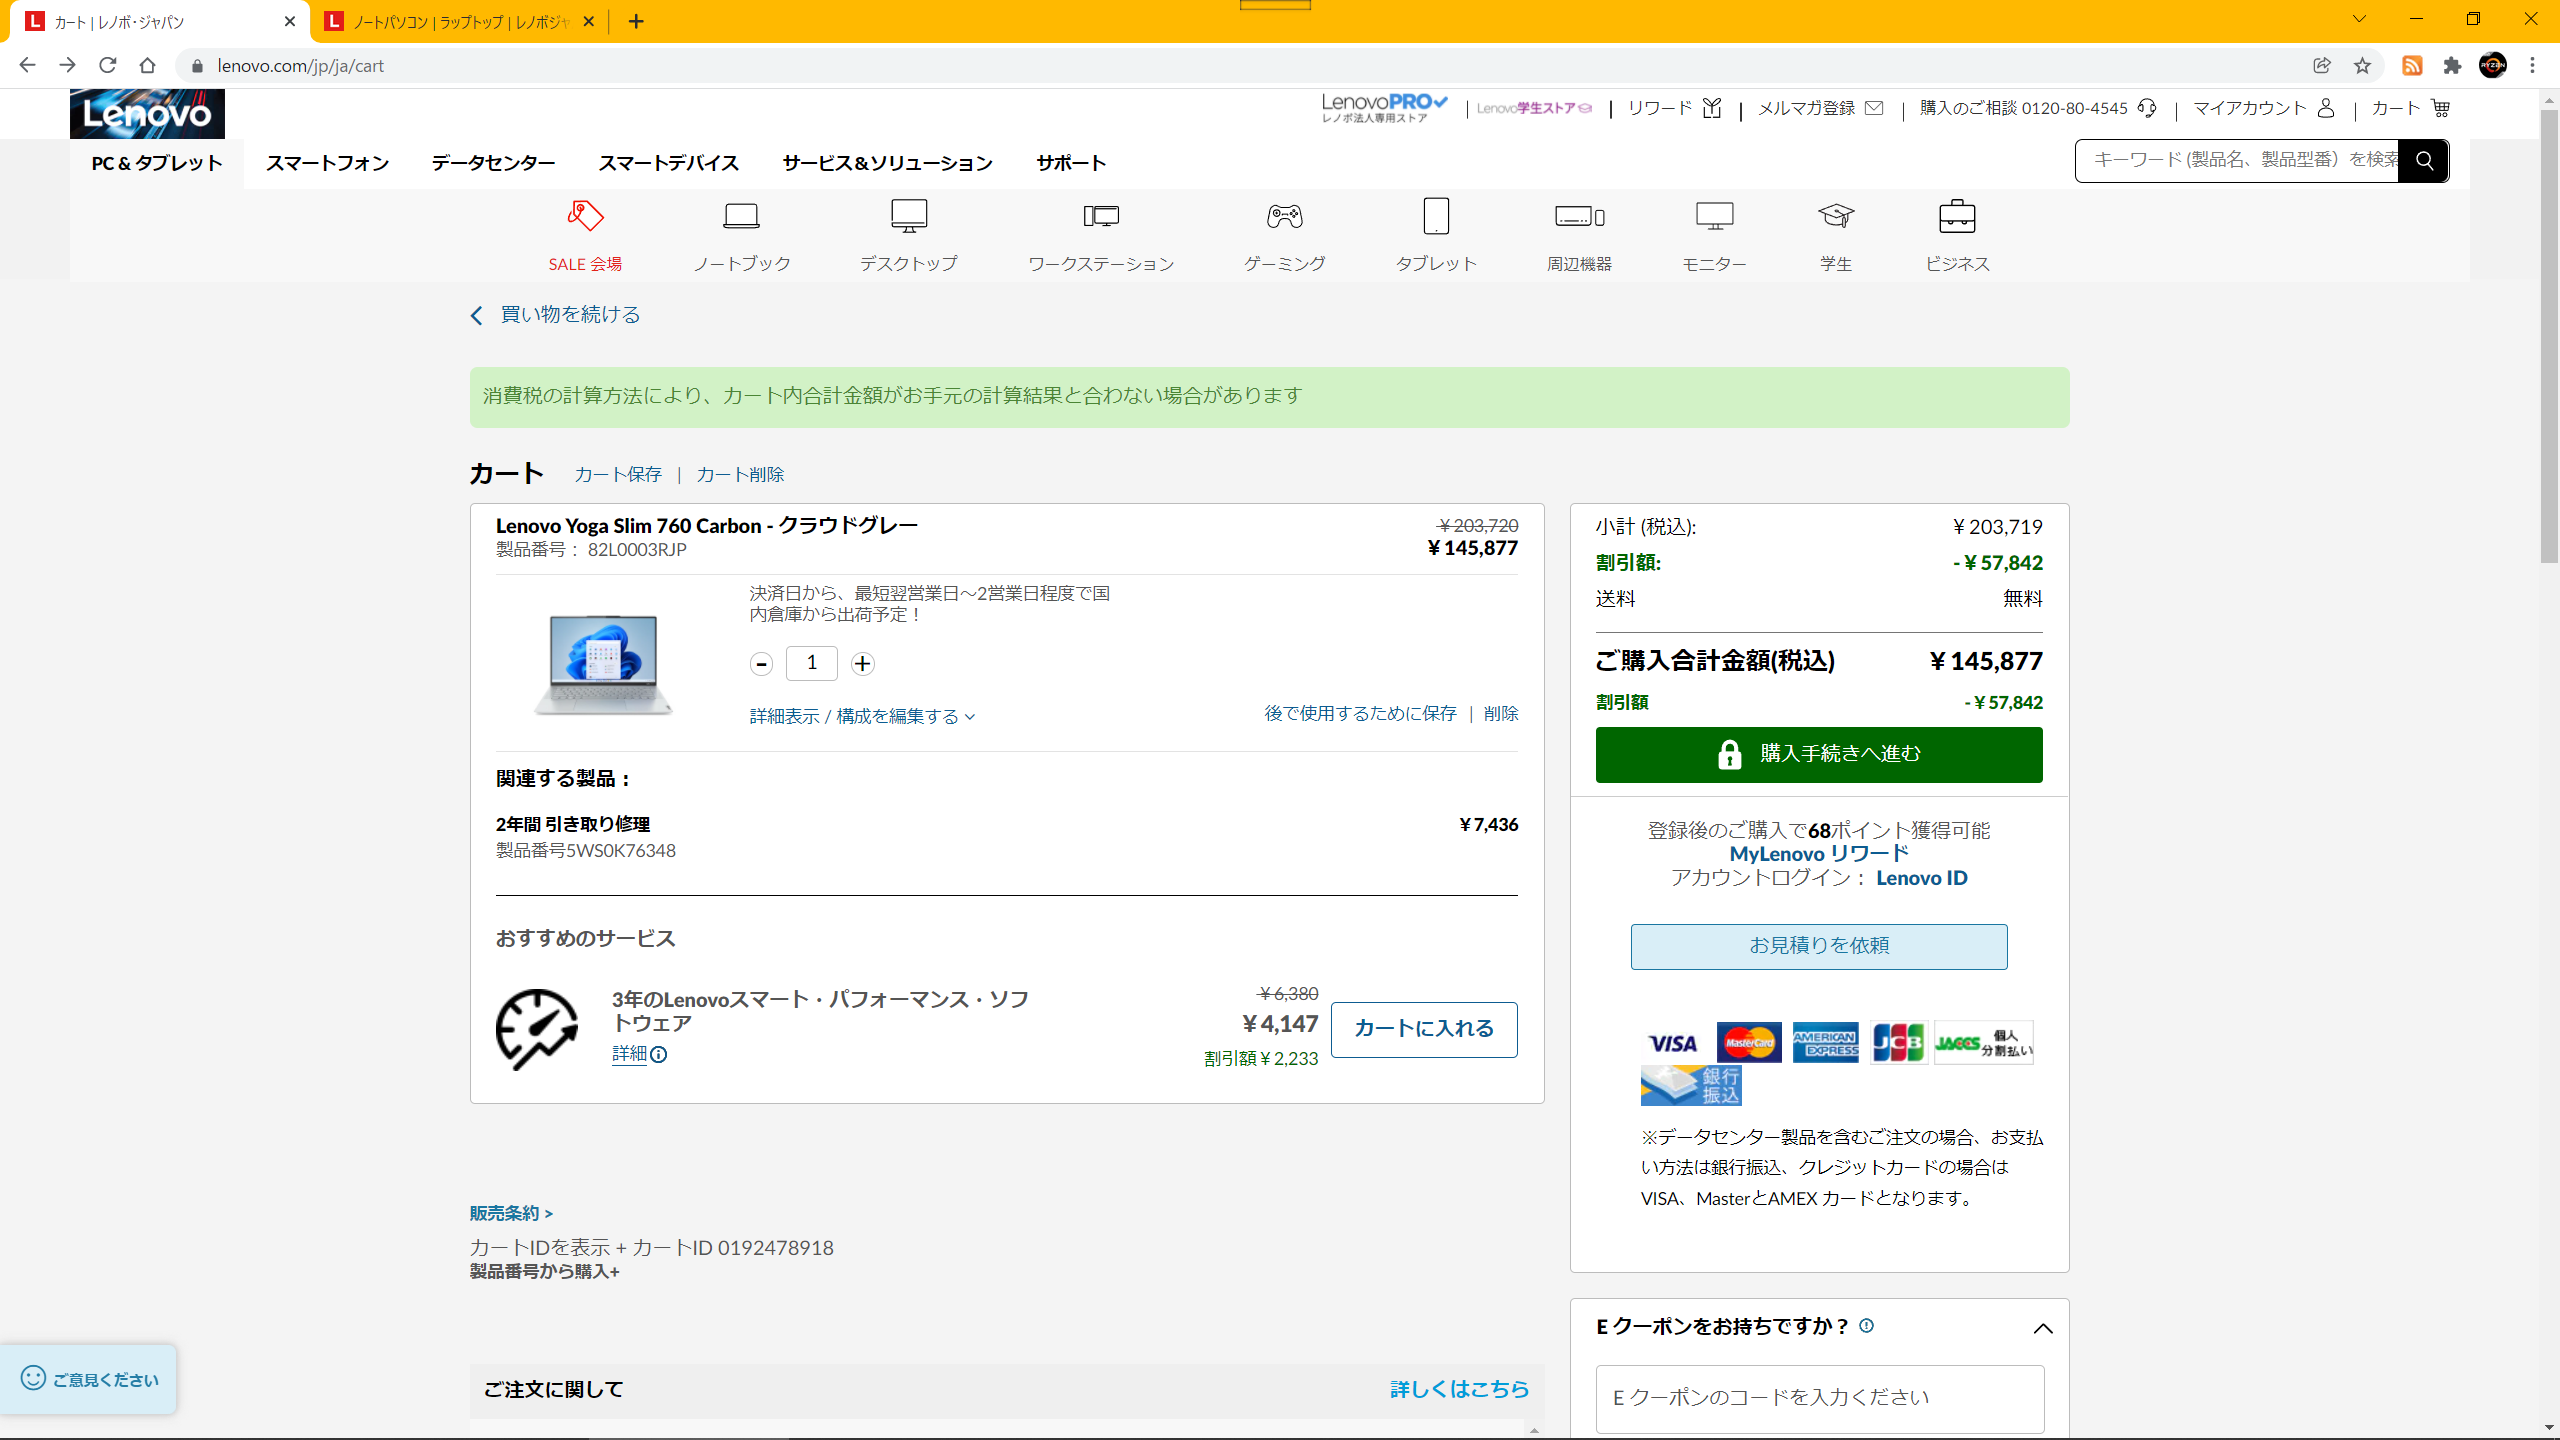The width and height of the screenshot is (2560, 1440).
Task: Open a new browser tab
Action: [636, 21]
